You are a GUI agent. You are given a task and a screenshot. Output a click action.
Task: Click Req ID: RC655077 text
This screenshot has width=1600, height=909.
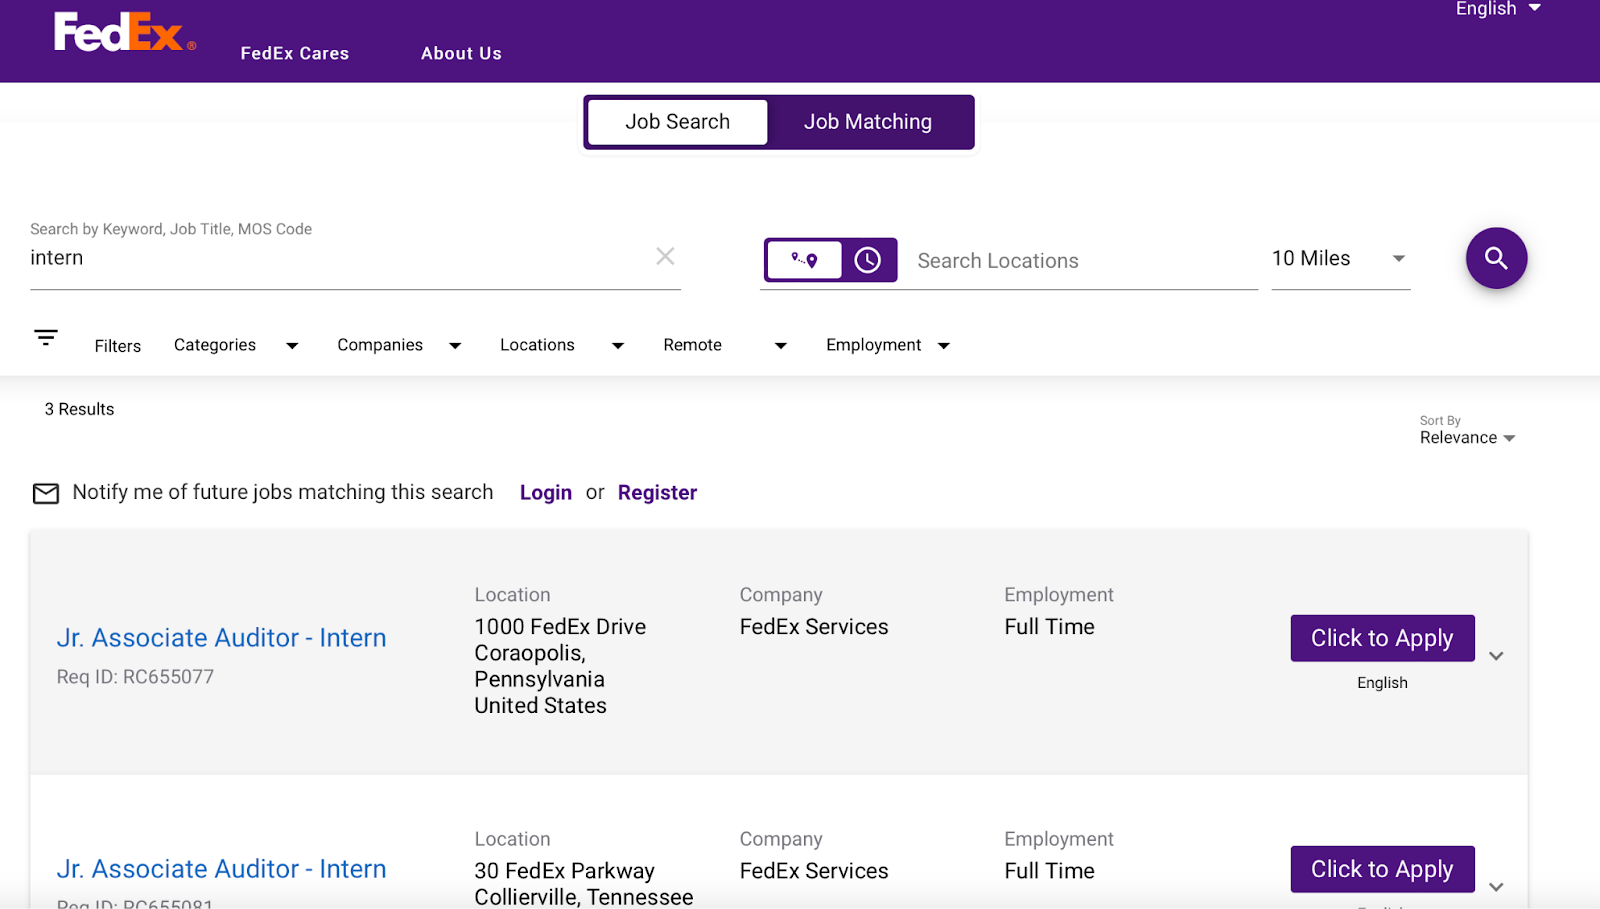click(x=135, y=677)
